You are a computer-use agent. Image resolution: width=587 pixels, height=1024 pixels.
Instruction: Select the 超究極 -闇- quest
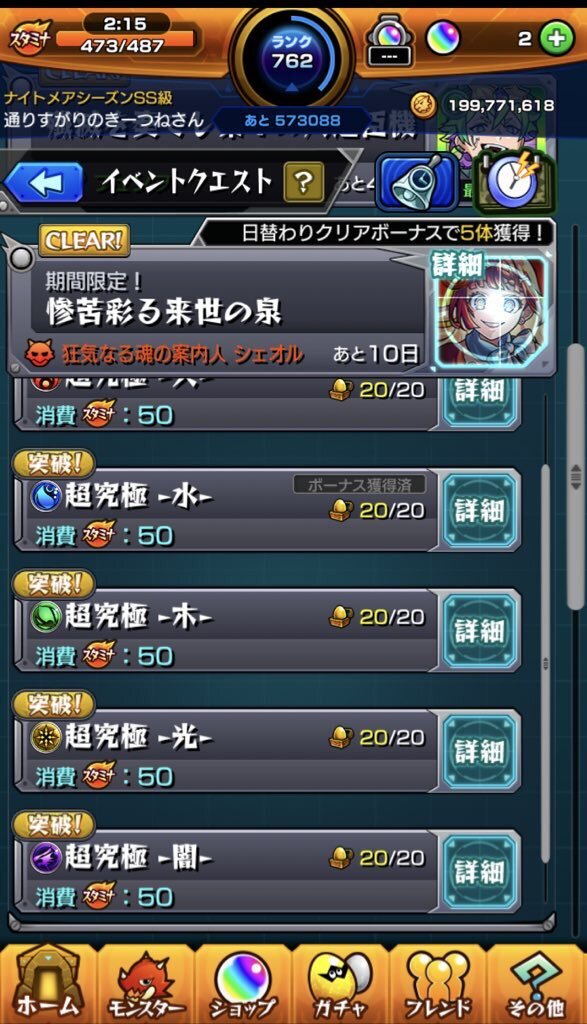coord(225,871)
